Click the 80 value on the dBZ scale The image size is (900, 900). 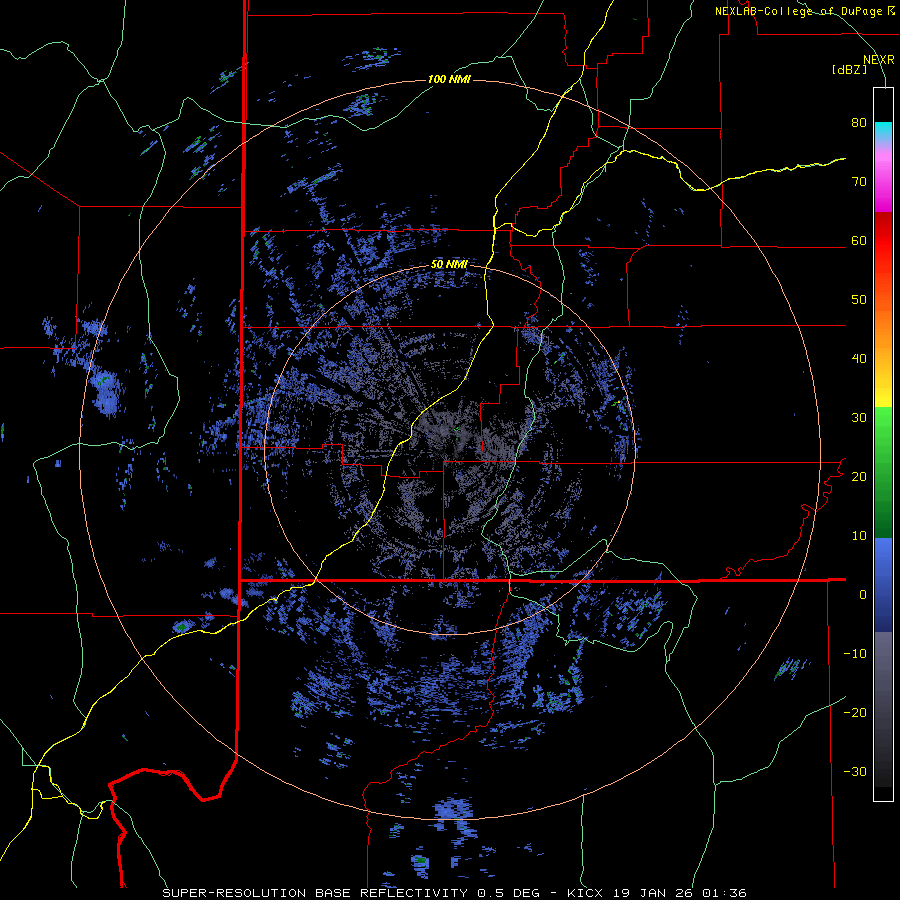coord(859,123)
